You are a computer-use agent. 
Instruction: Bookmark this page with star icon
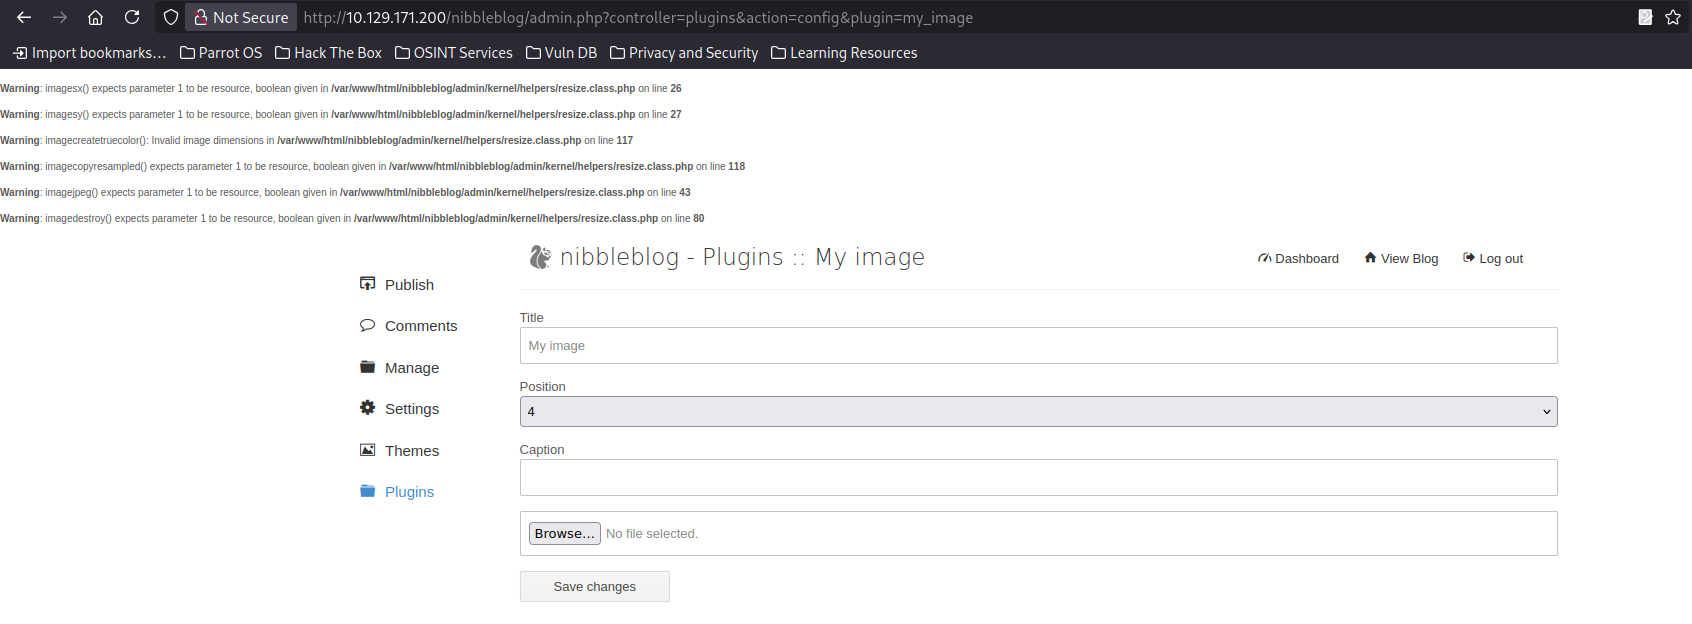pyautogui.click(x=1673, y=17)
